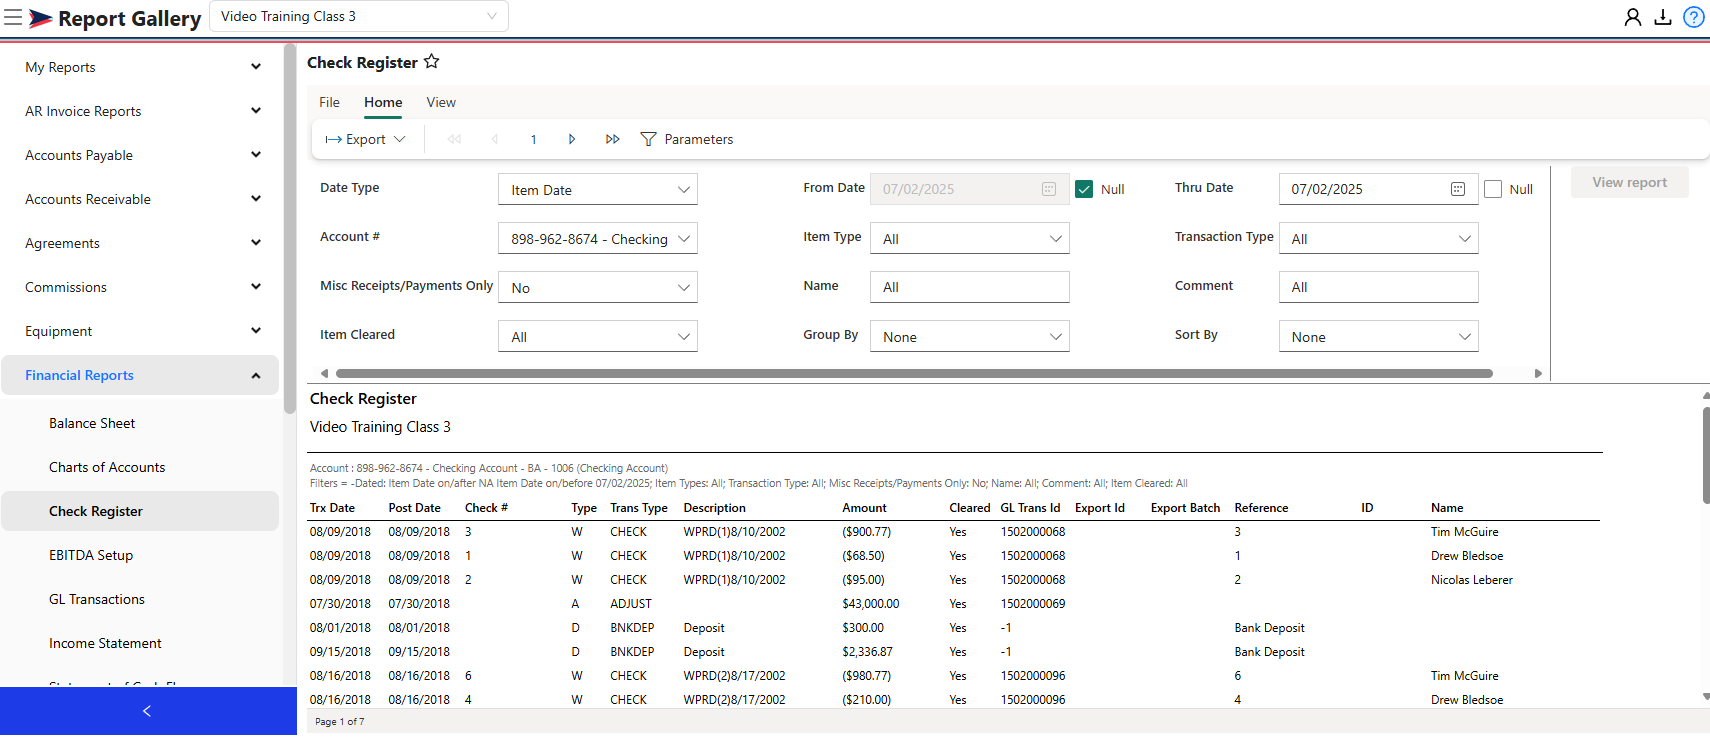Open Income Statement report
The image size is (1710, 738).
105,643
